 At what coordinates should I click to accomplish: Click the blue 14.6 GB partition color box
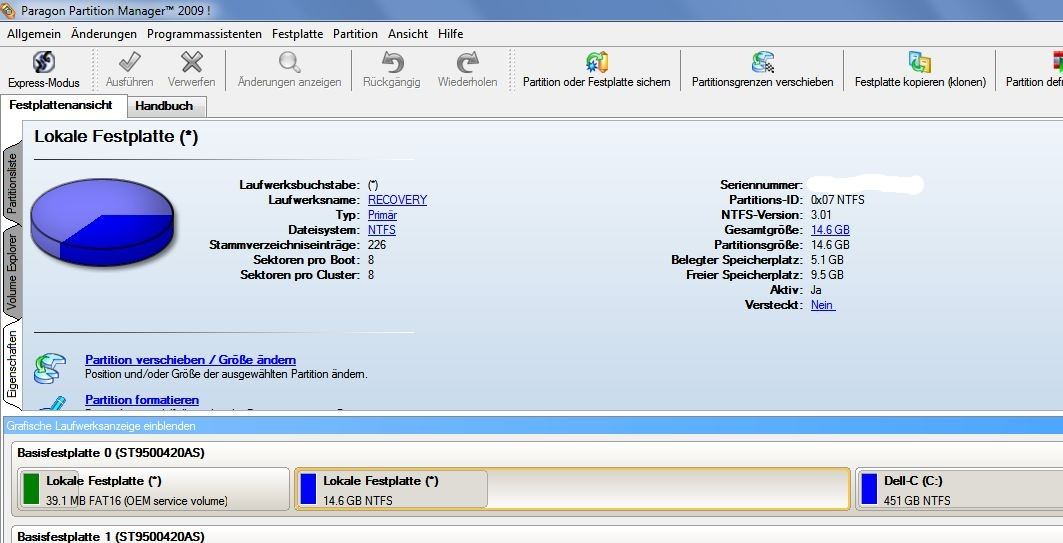tap(308, 489)
